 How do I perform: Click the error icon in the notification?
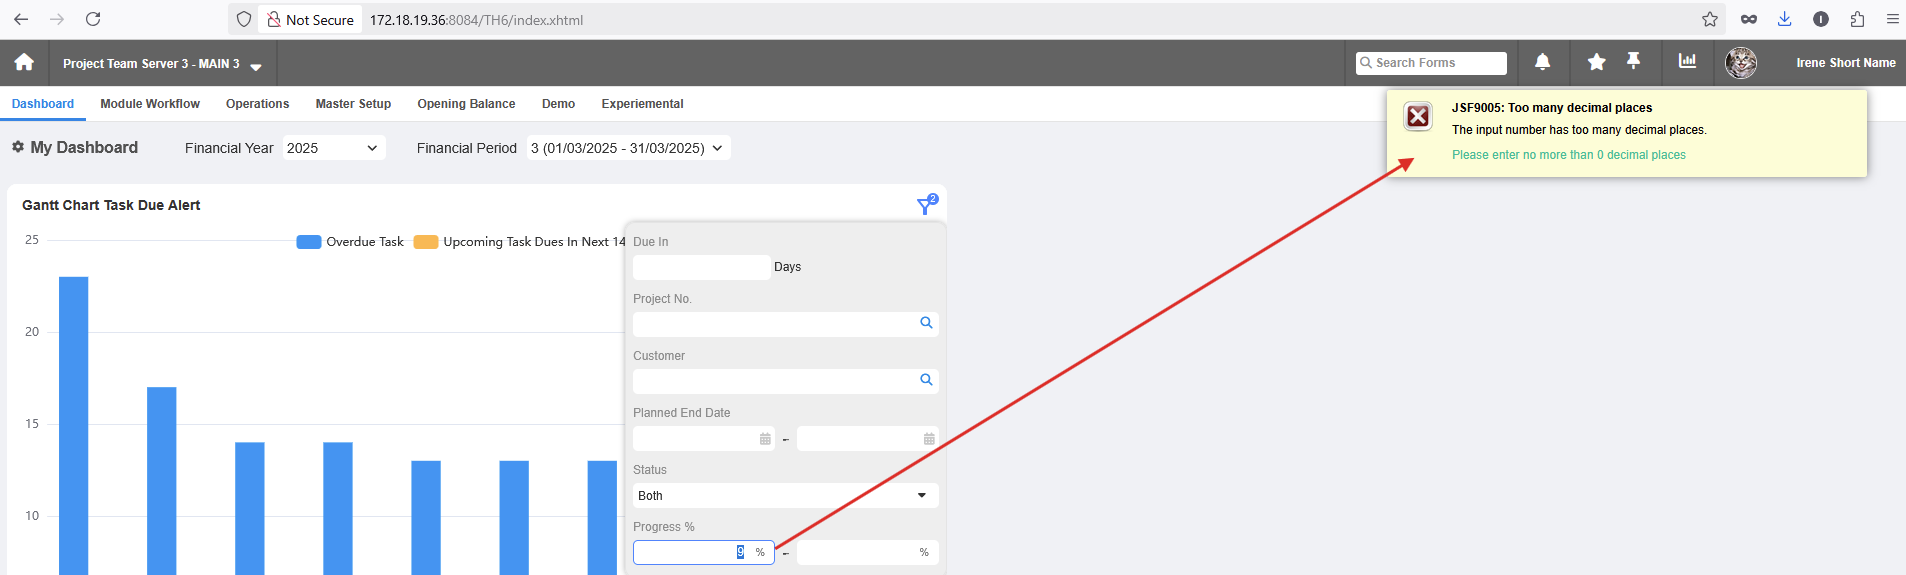(x=1418, y=117)
